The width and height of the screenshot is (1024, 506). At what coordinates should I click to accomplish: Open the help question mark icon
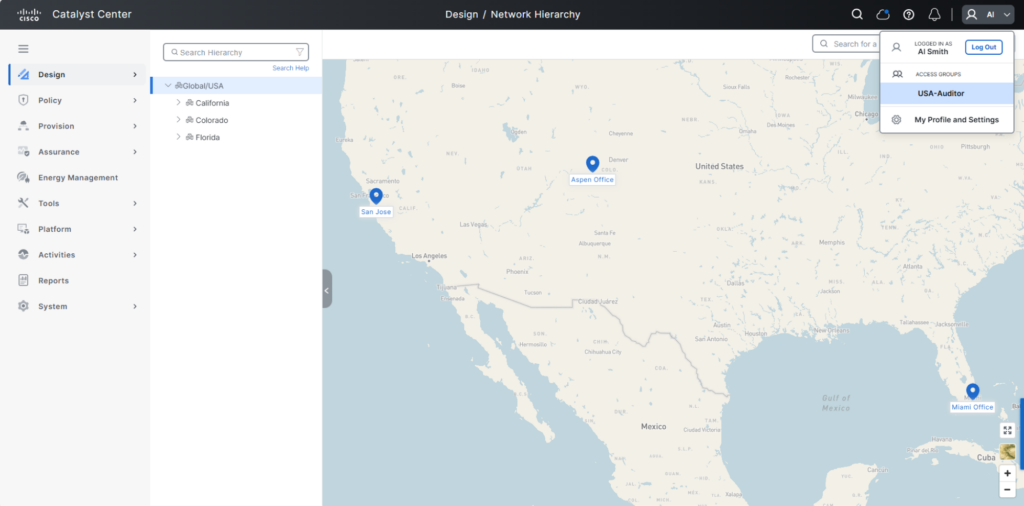point(909,15)
